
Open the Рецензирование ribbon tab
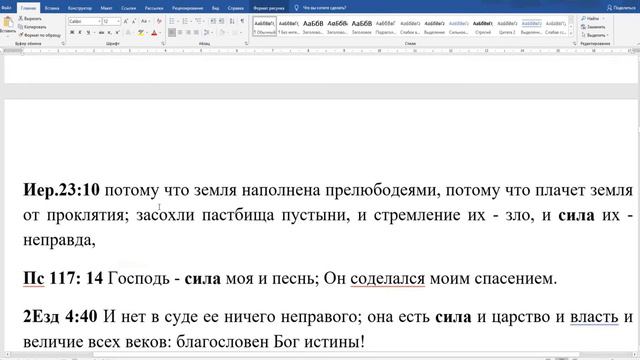point(187,8)
